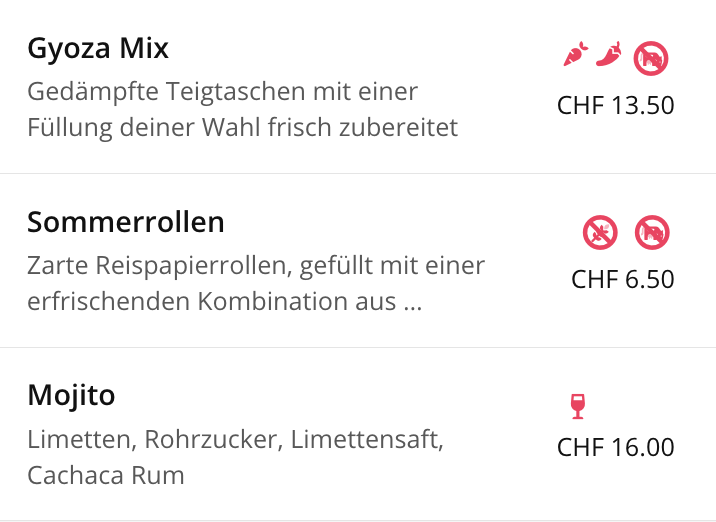
Task: Click the crossed-out animal icon for Gyoza Mix
Action: pos(651,58)
